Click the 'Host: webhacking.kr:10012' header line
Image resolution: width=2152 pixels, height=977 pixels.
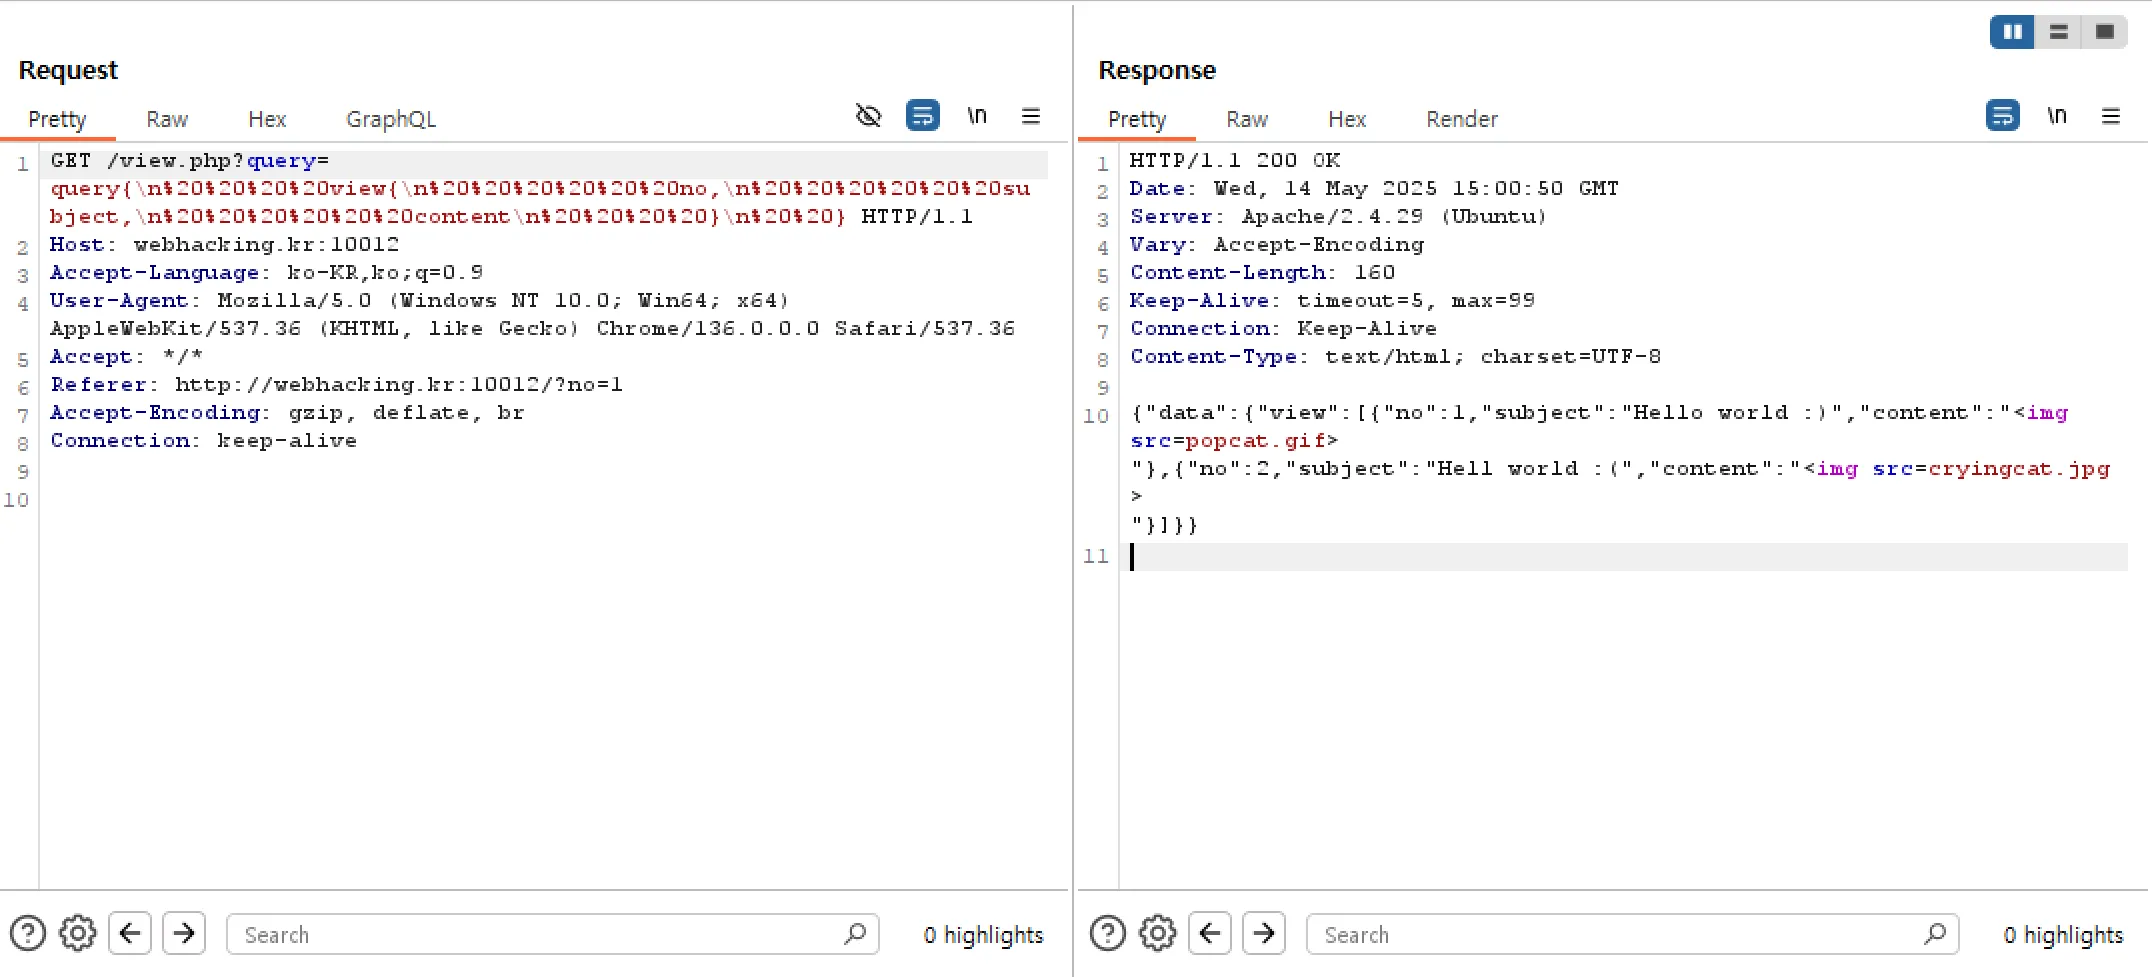click(x=224, y=244)
